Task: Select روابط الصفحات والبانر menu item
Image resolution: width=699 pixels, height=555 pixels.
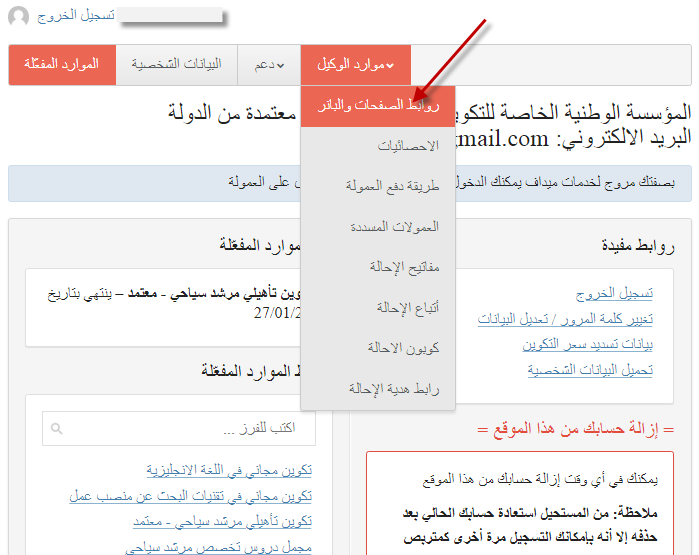Action: 377,105
